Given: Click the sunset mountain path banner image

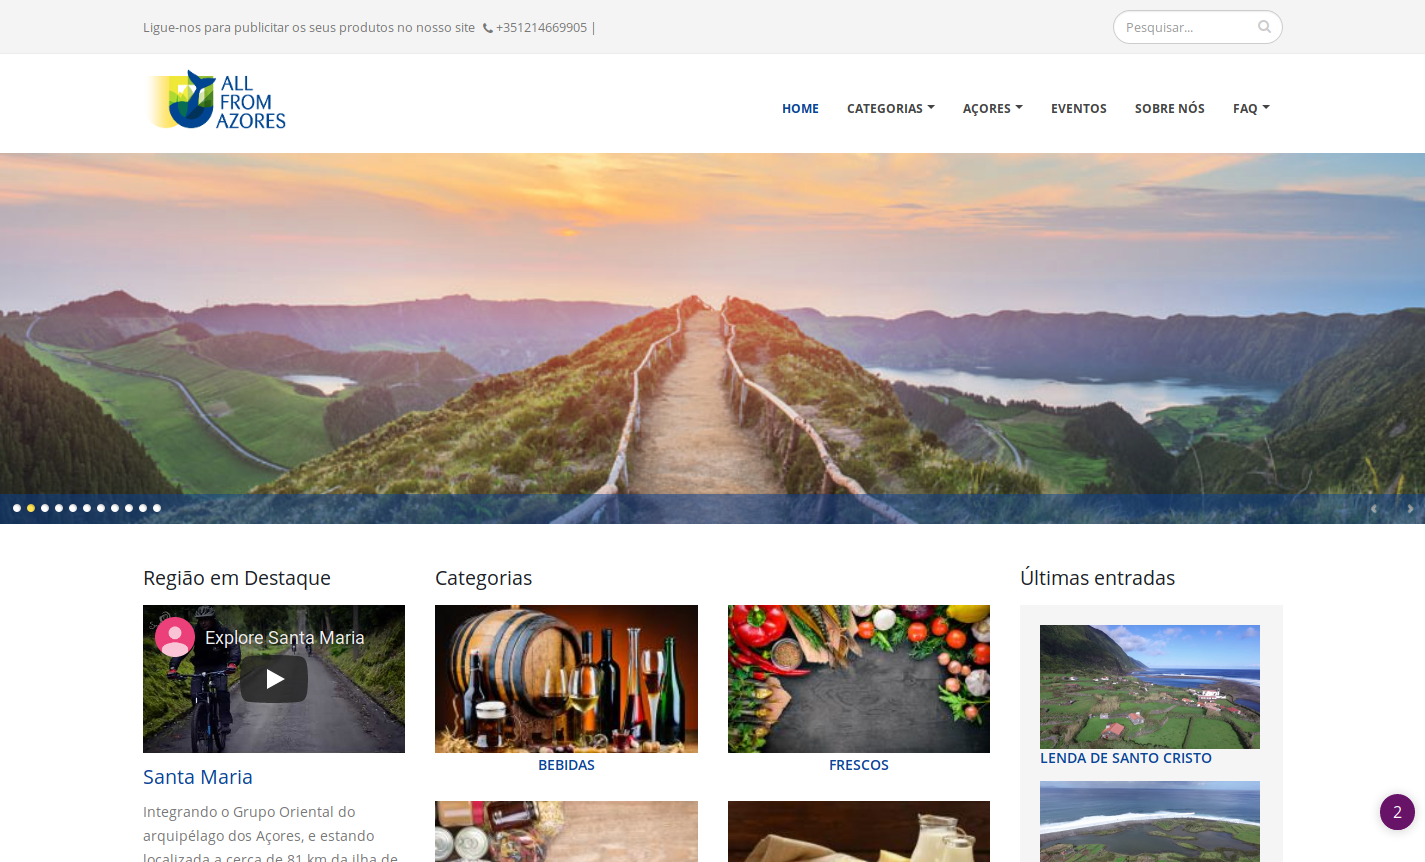Looking at the screenshot, I should (x=712, y=338).
